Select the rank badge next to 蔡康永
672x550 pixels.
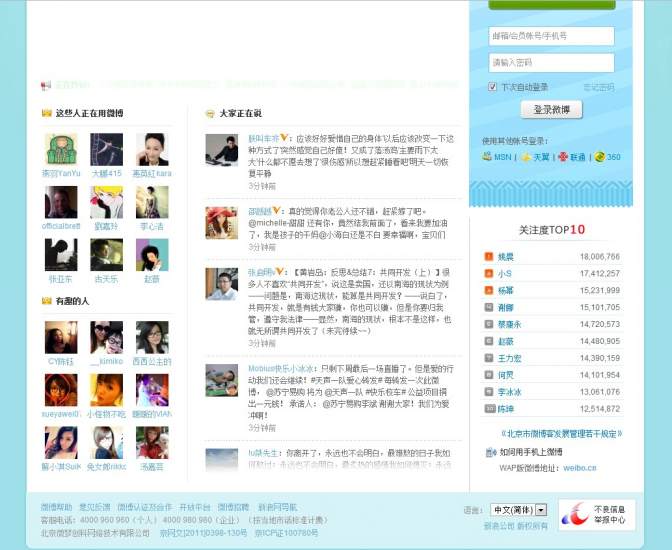pos(489,324)
